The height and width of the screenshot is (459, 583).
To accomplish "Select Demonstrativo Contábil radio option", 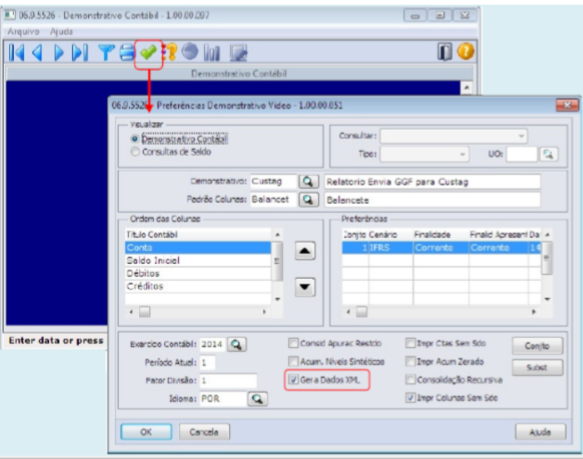I will (135, 139).
